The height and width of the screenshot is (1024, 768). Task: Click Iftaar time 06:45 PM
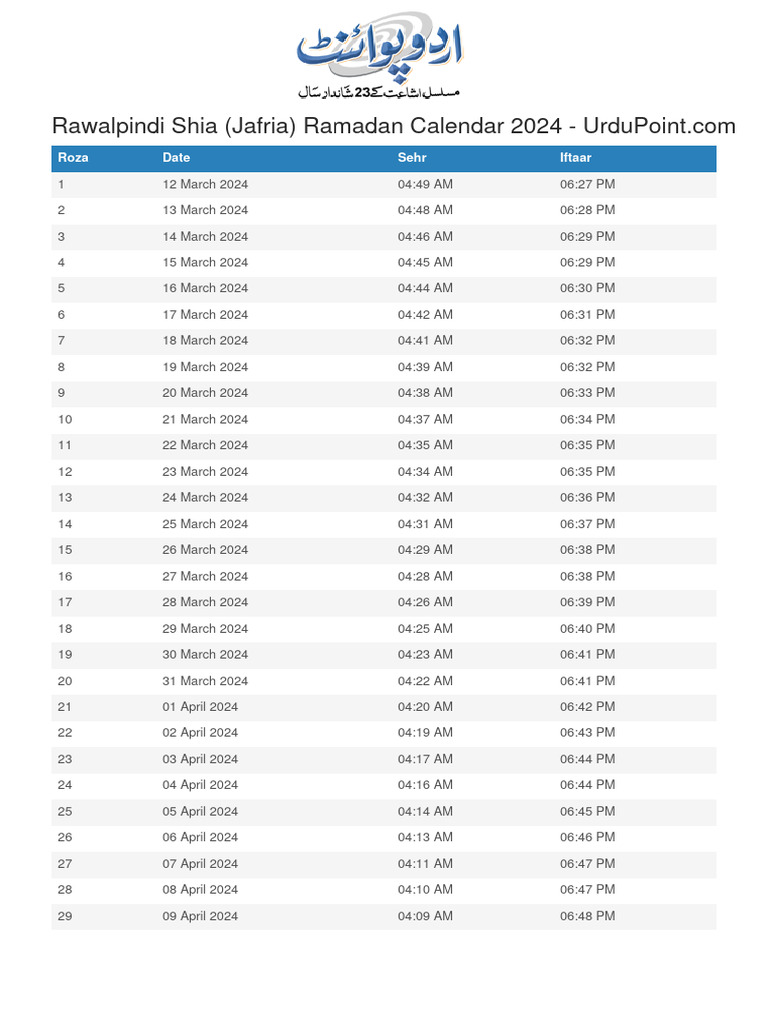[x=587, y=811]
